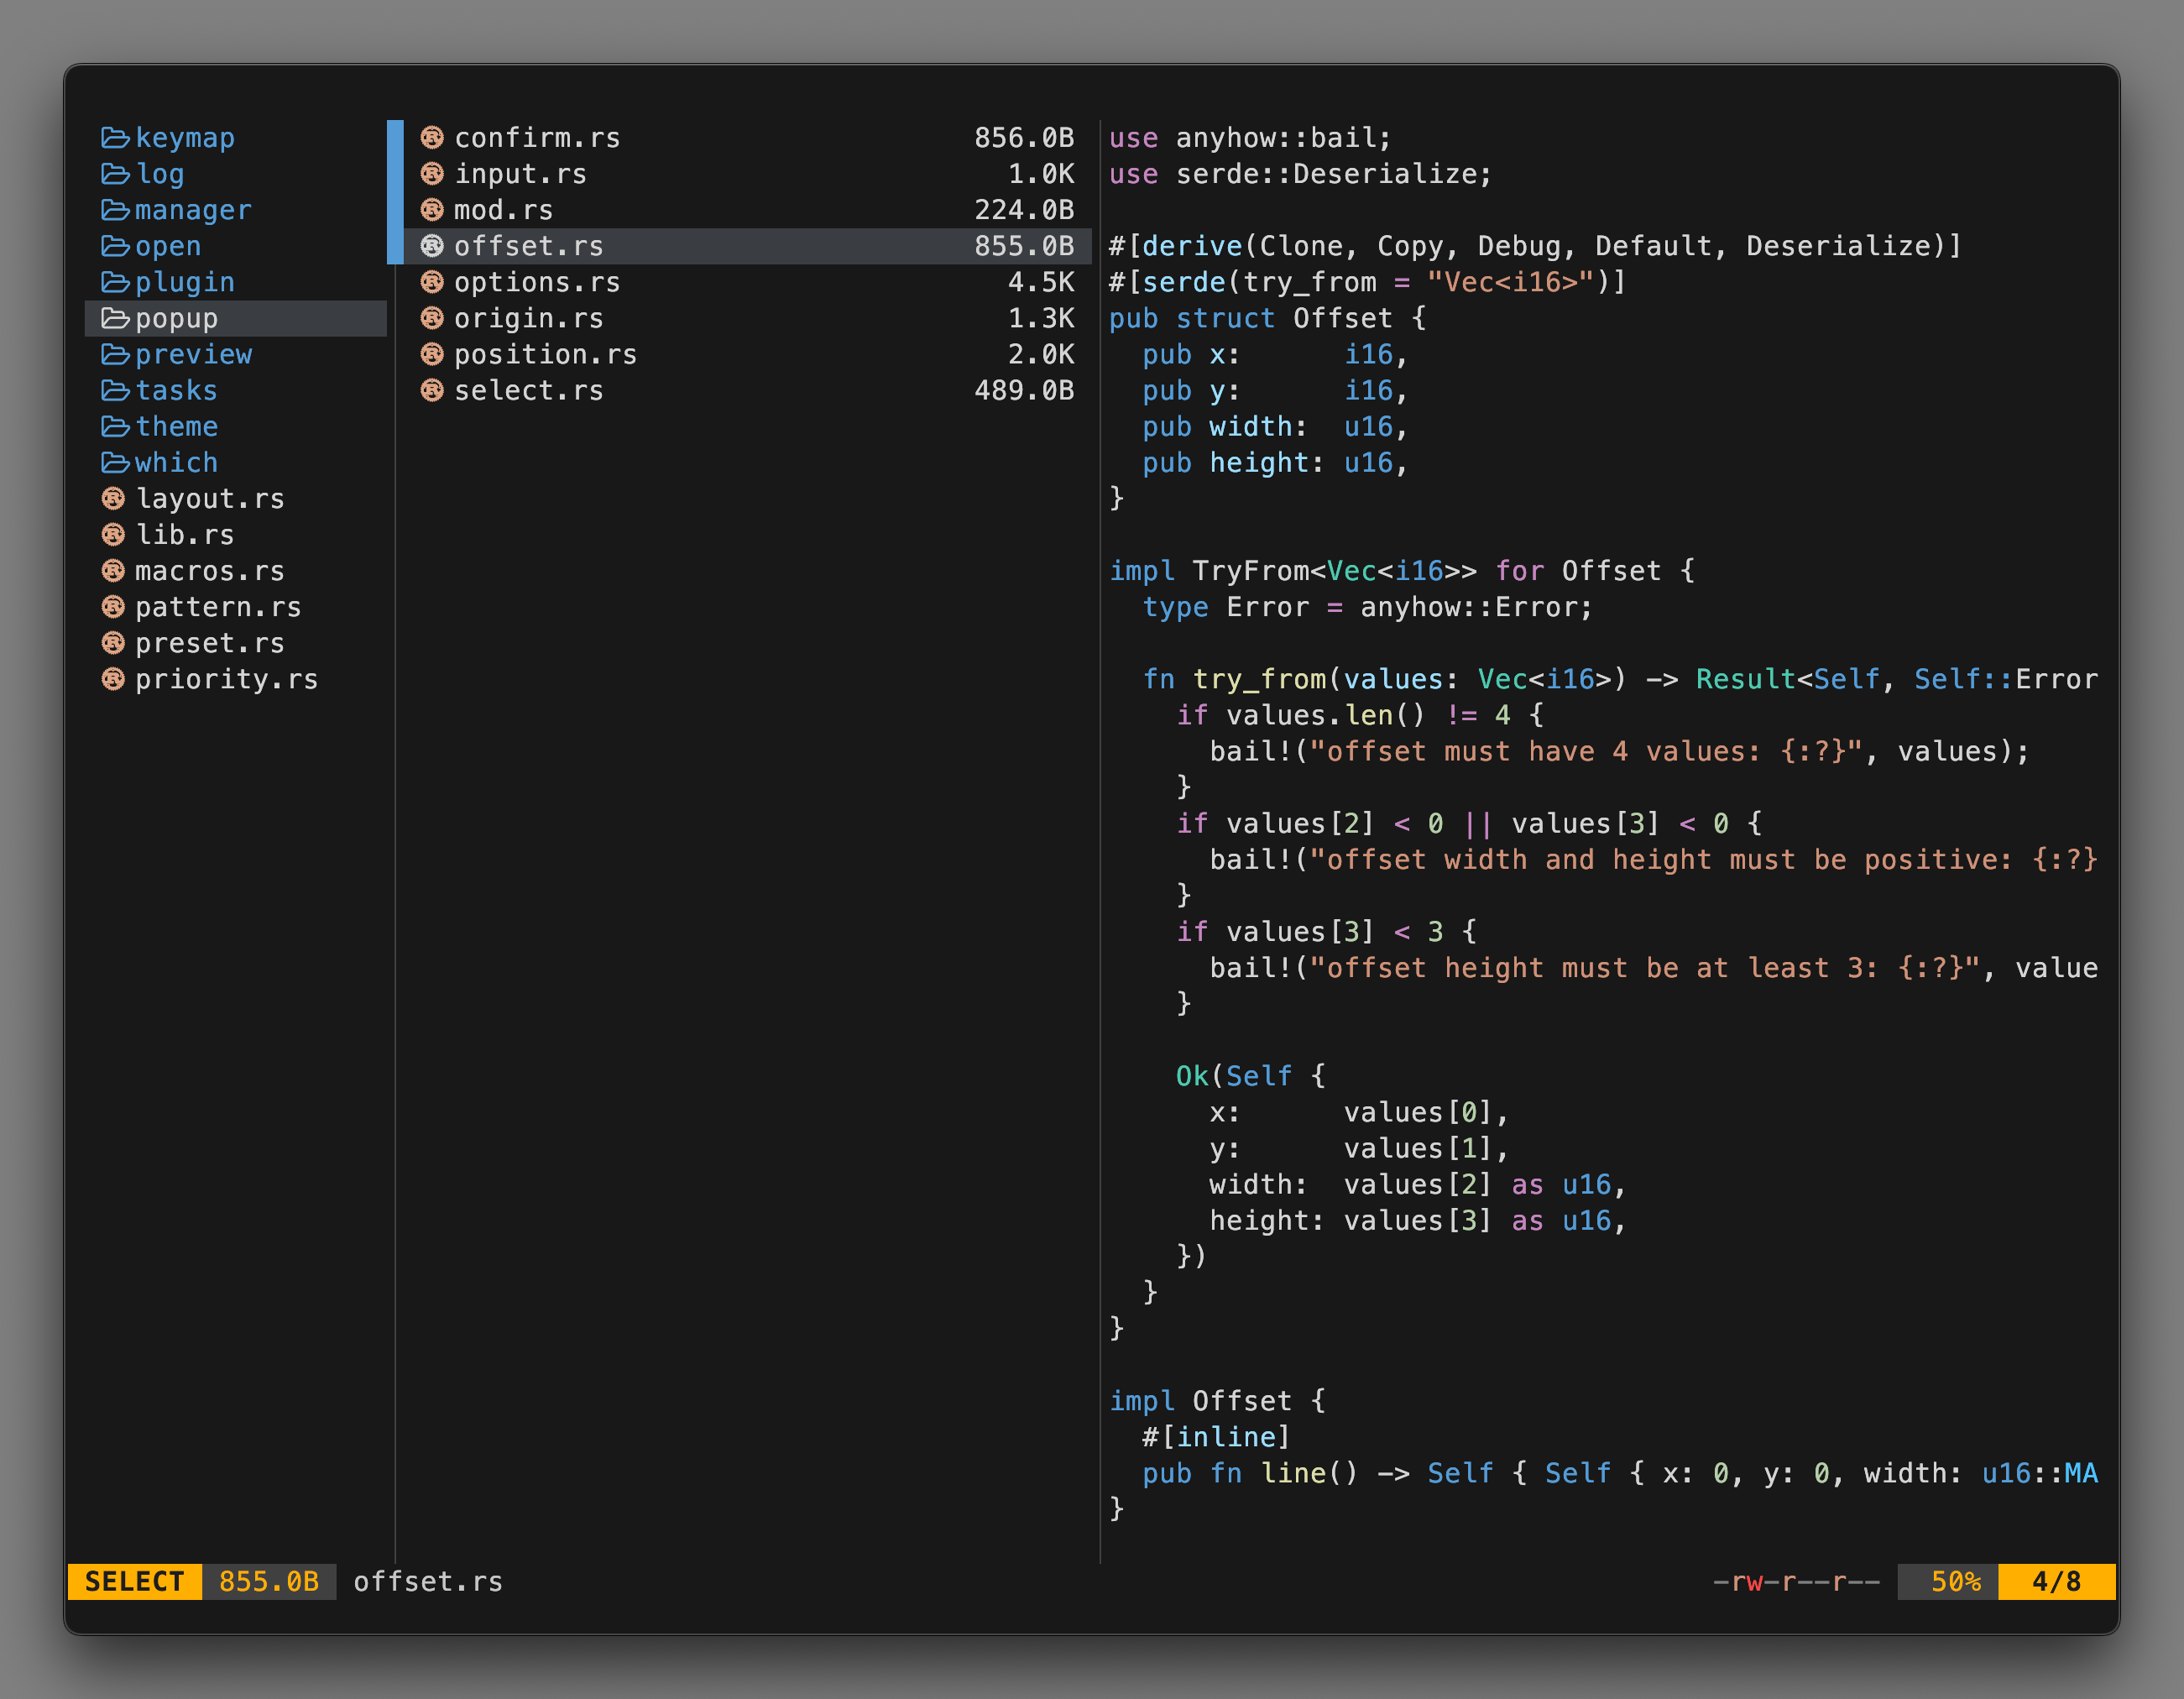Select position.rs in the file list
The width and height of the screenshot is (2184, 1699).
tap(545, 354)
